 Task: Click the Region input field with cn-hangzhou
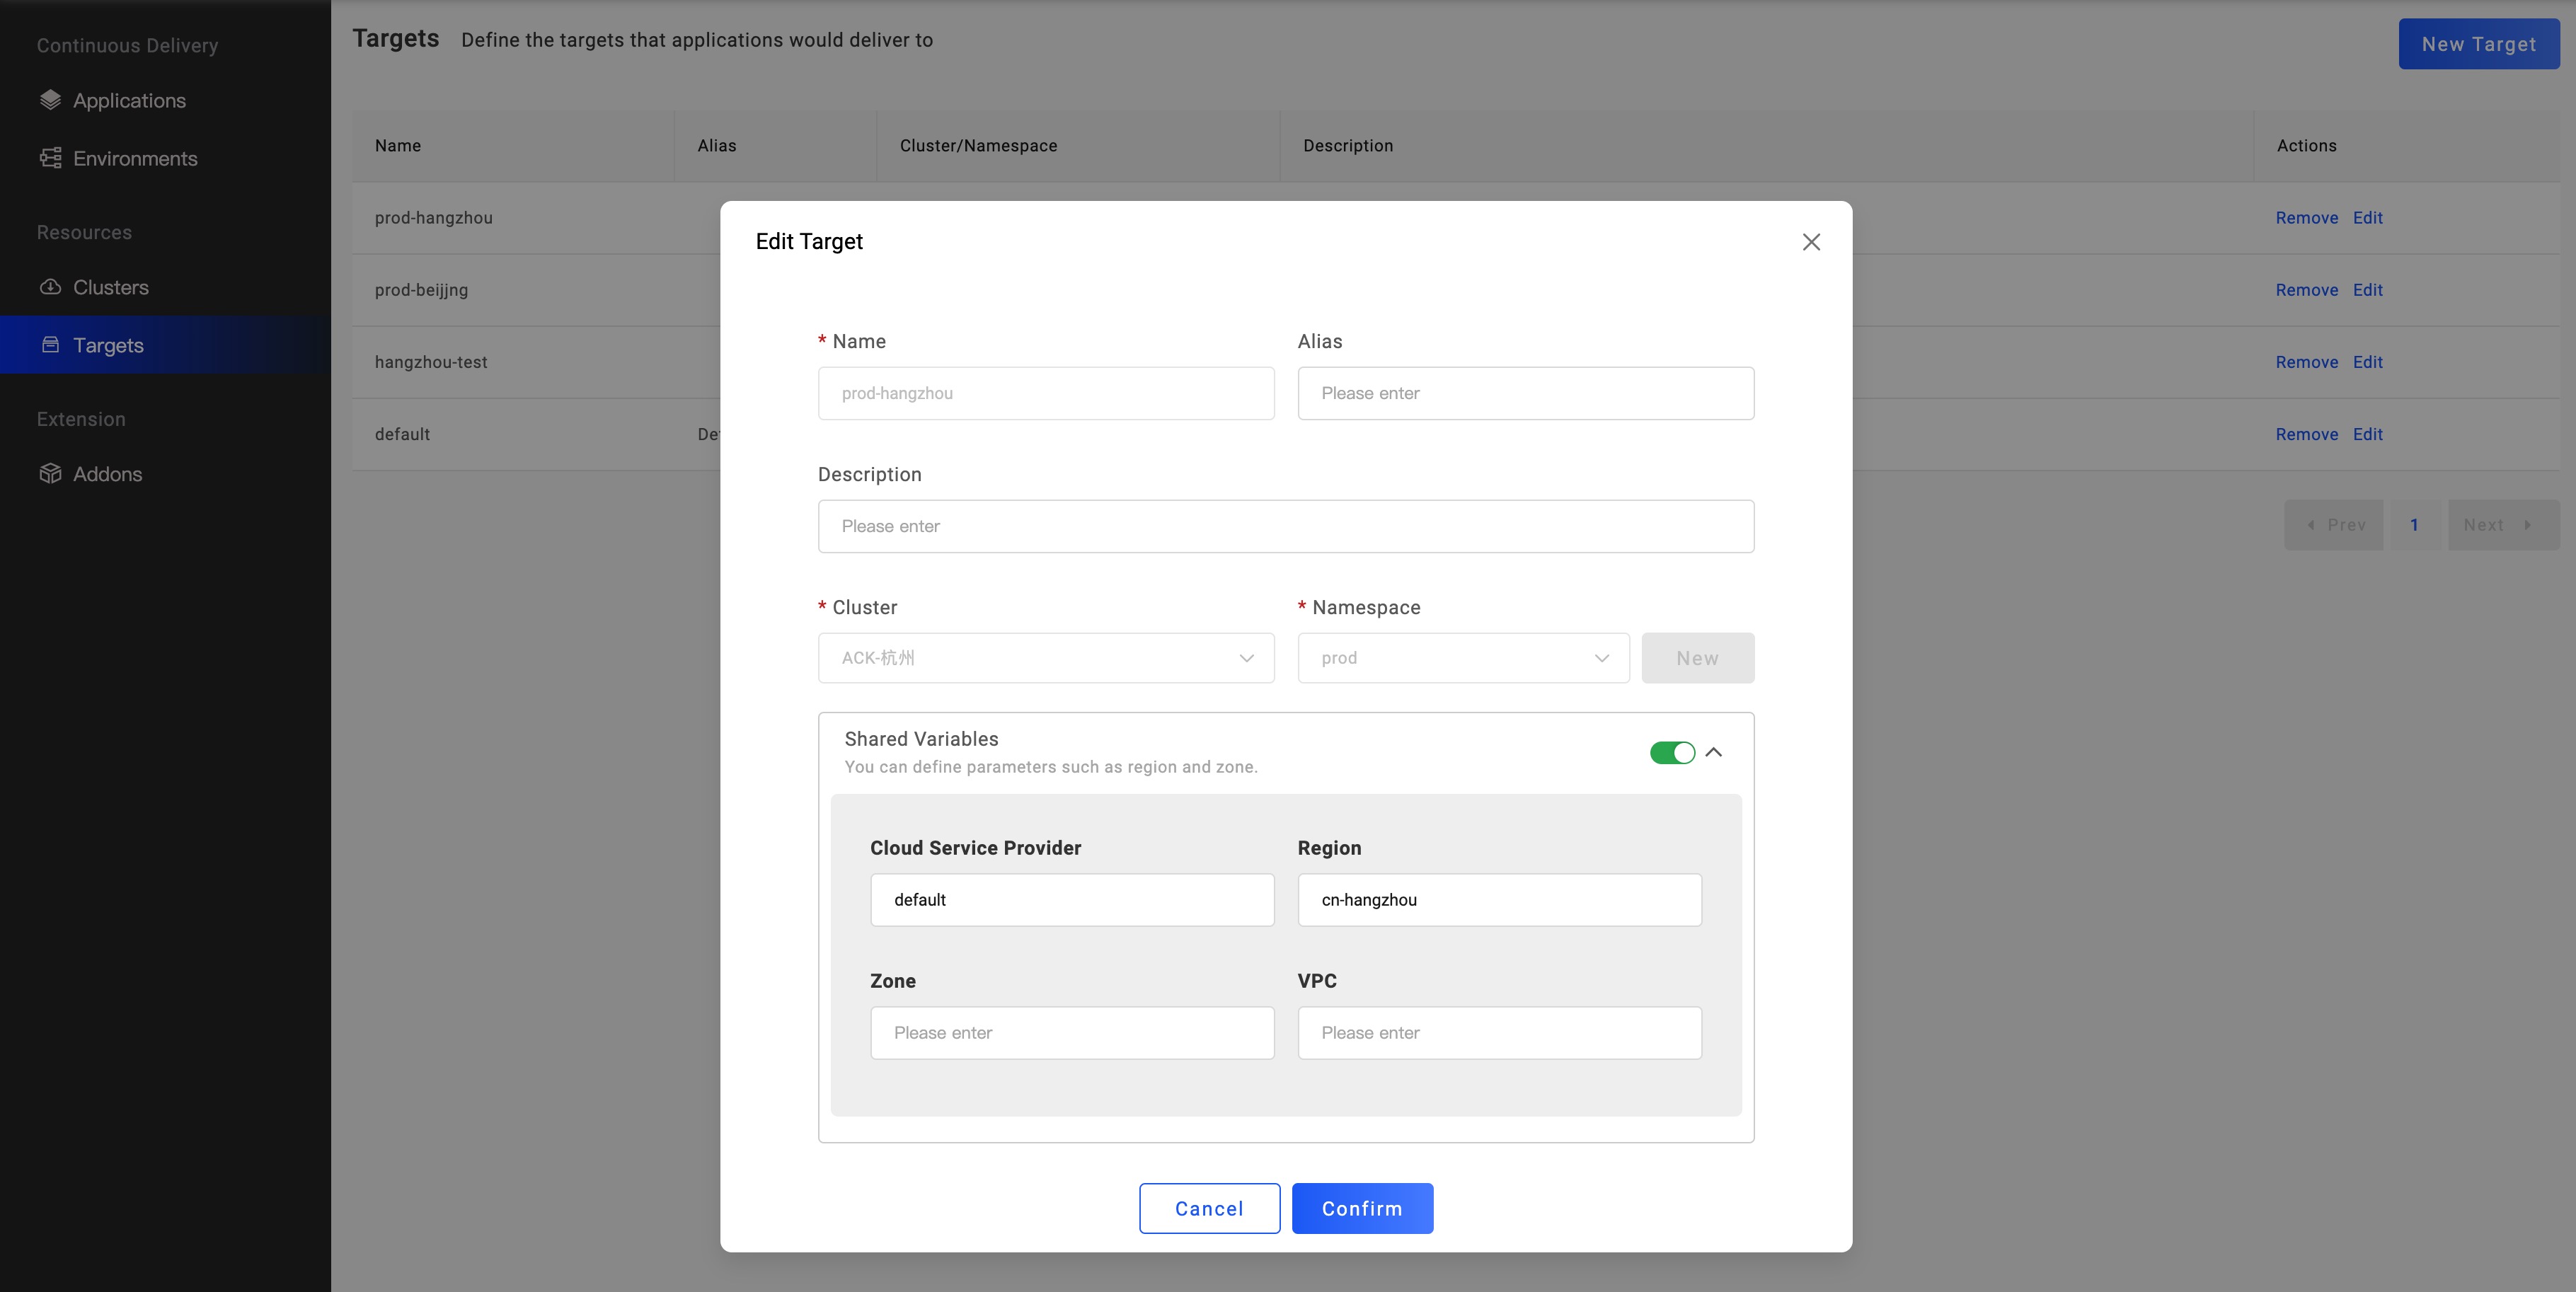(1499, 900)
